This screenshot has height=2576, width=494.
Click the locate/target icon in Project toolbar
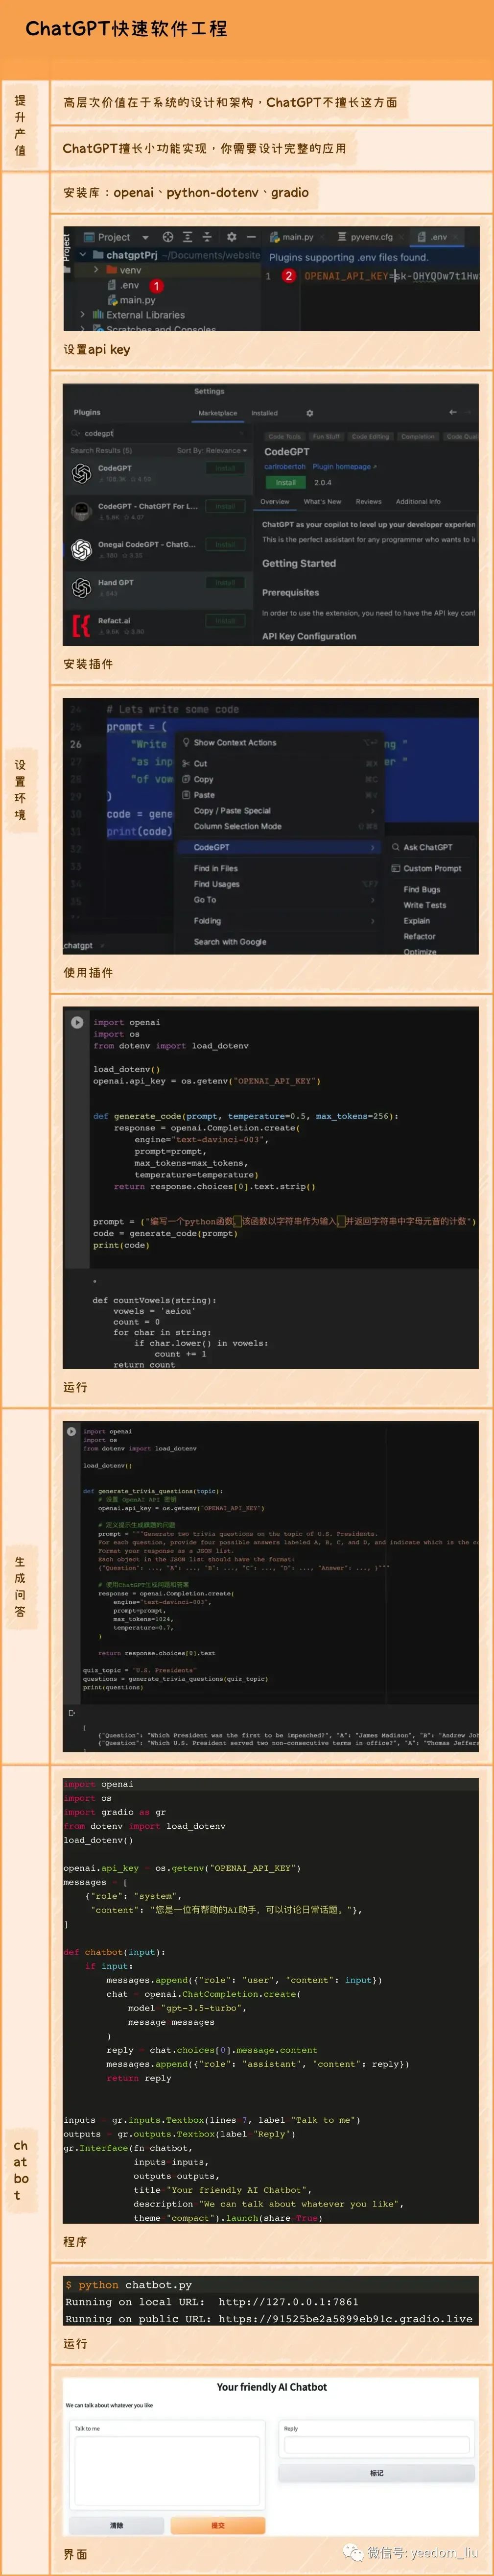(x=168, y=237)
